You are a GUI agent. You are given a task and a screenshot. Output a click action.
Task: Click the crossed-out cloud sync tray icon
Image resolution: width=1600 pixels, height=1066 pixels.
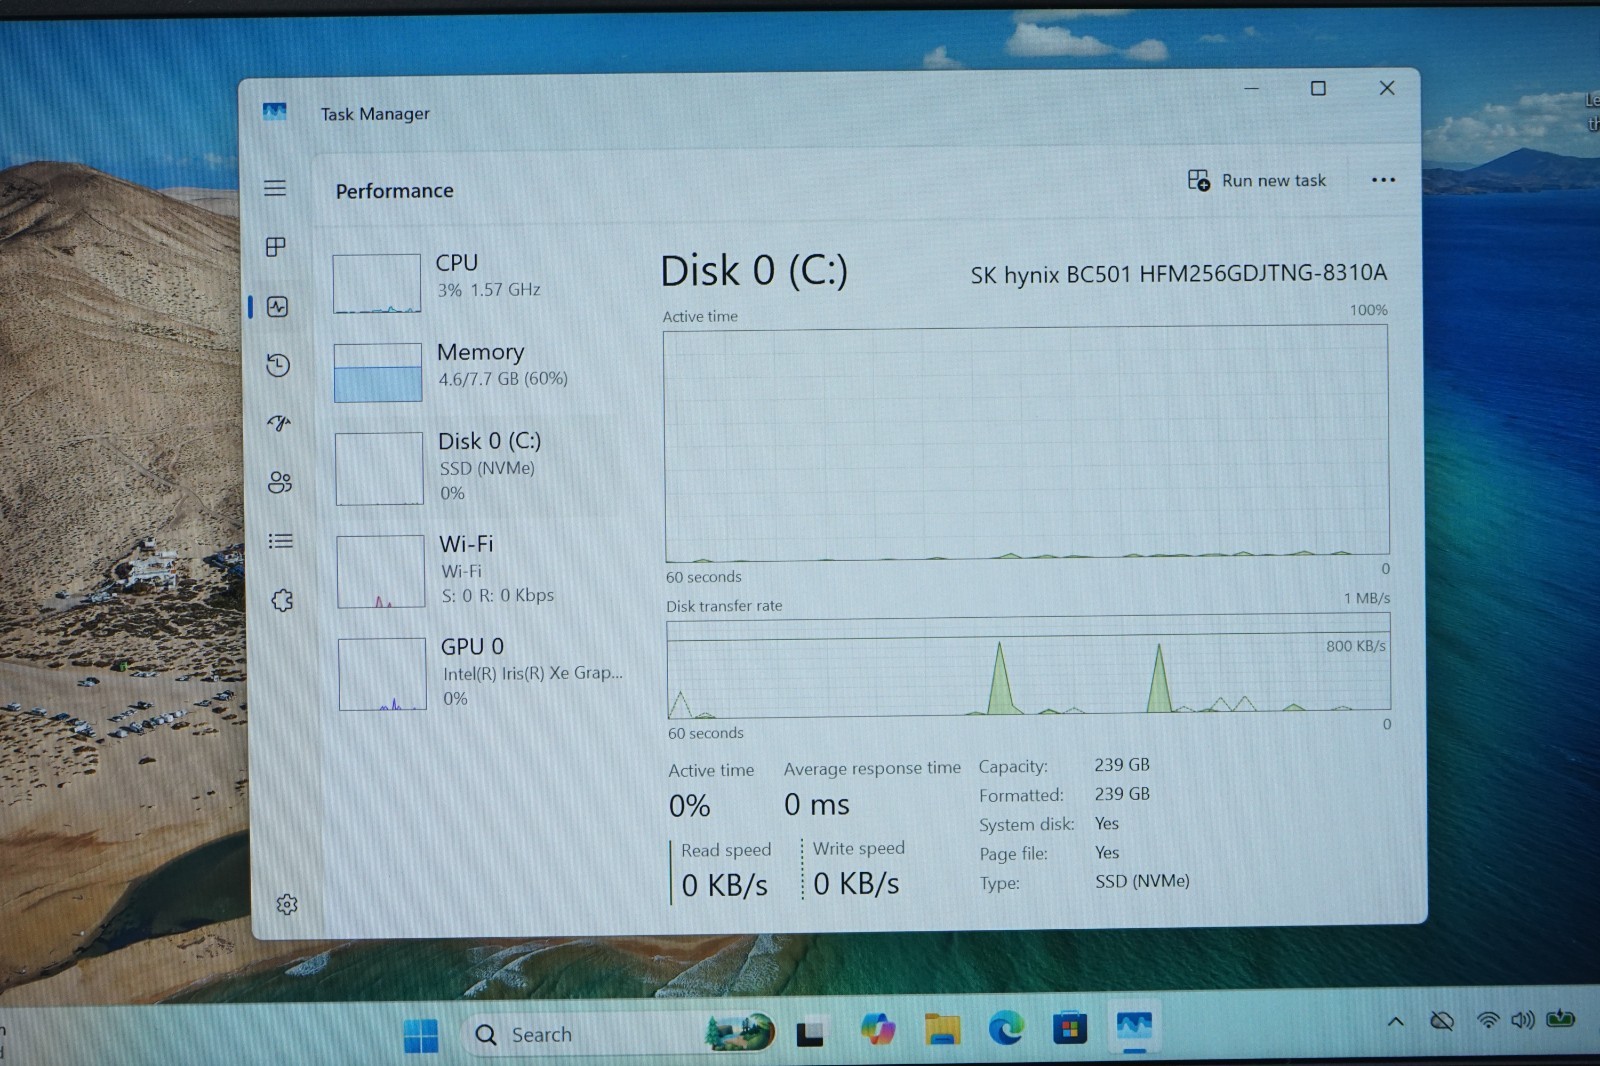1441,1021
